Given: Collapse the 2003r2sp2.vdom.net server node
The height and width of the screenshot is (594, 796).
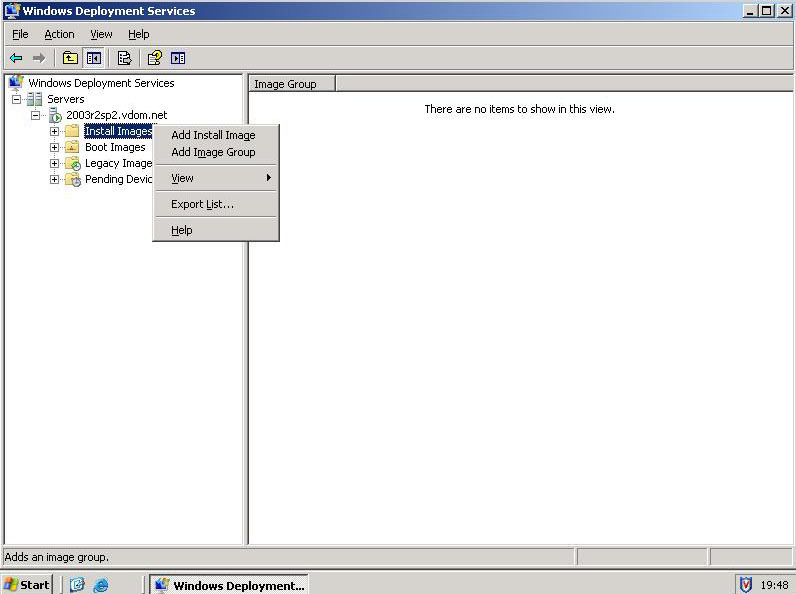Looking at the screenshot, I should (x=36, y=115).
